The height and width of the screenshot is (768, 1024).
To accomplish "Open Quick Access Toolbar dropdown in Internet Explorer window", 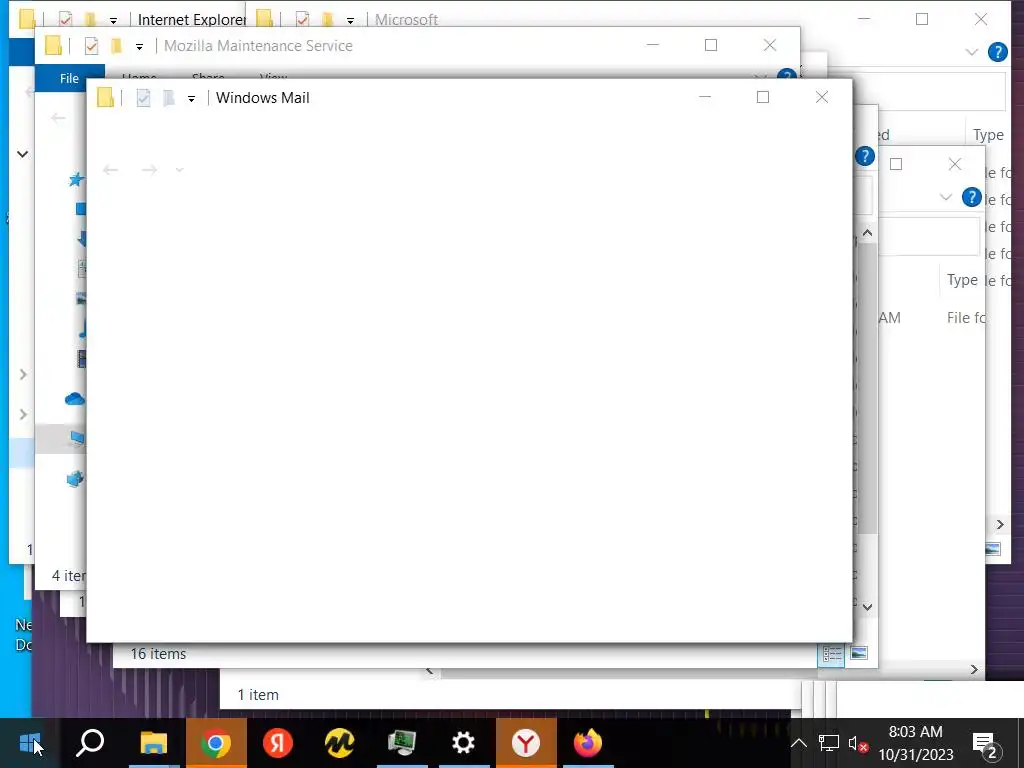I will [x=113, y=20].
